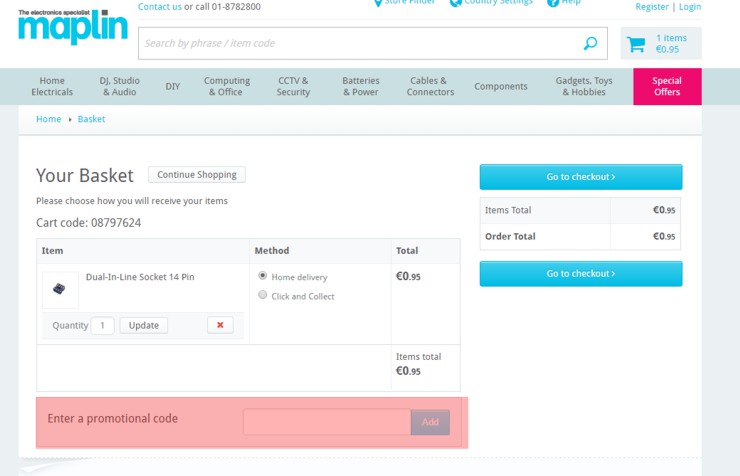This screenshot has height=476, width=740.
Task: Click the upper Go to checkout button
Action: point(581,177)
